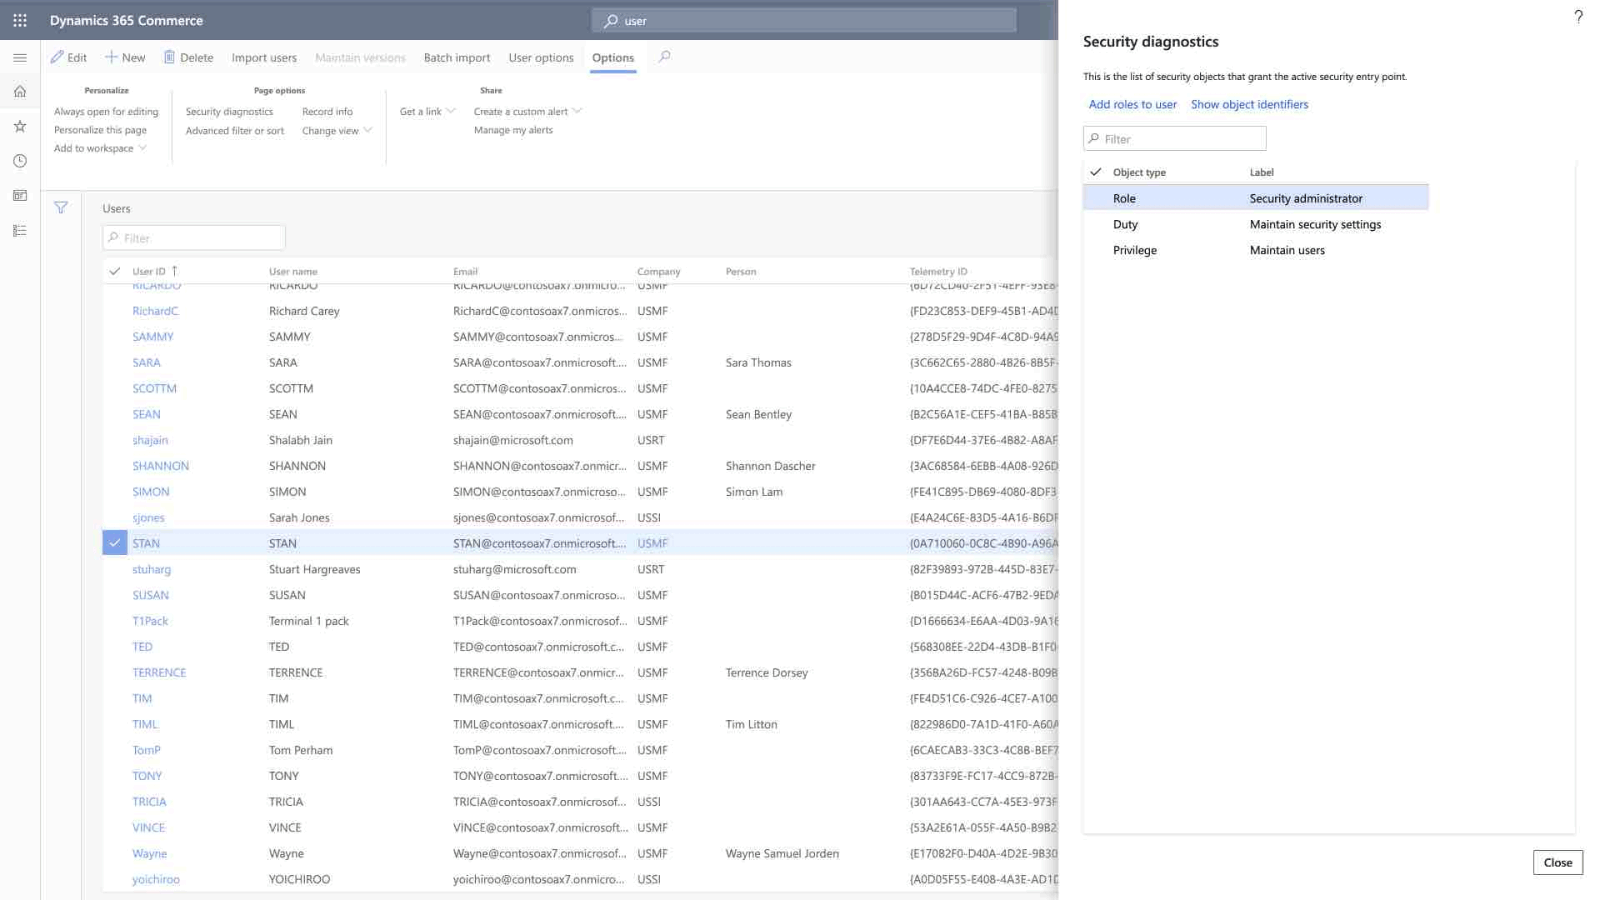Open Recent clock icon in the sidebar
This screenshot has width=1600, height=900.
coord(20,161)
